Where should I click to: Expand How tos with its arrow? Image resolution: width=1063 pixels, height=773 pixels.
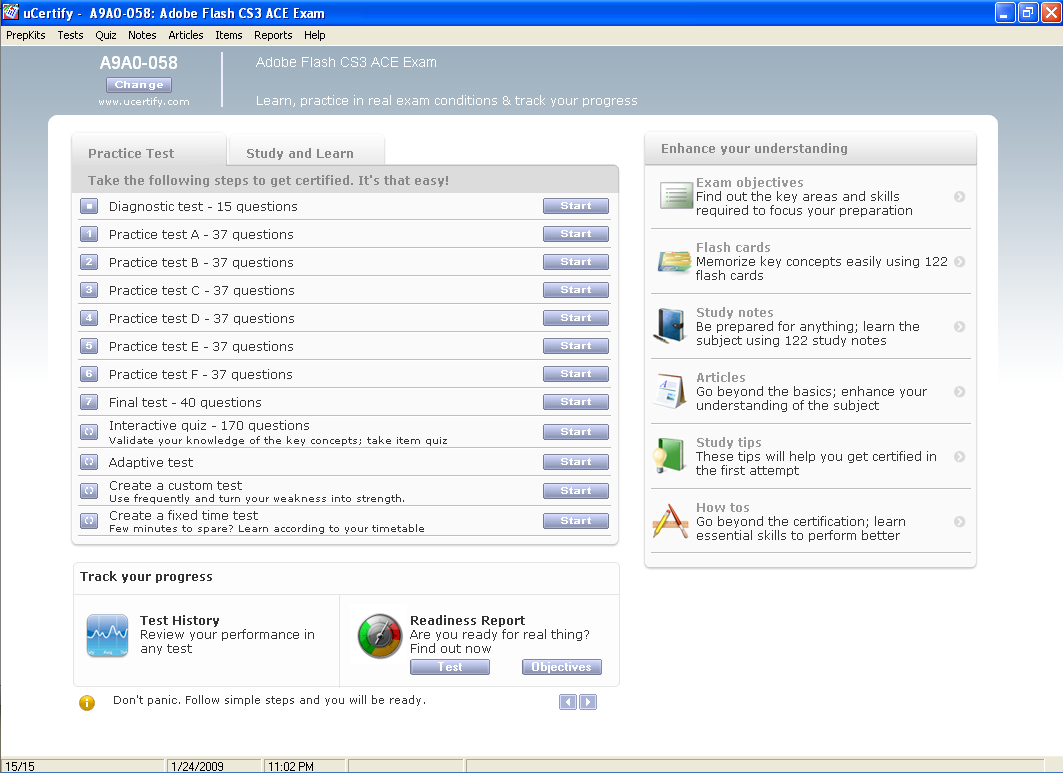pos(959,521)
